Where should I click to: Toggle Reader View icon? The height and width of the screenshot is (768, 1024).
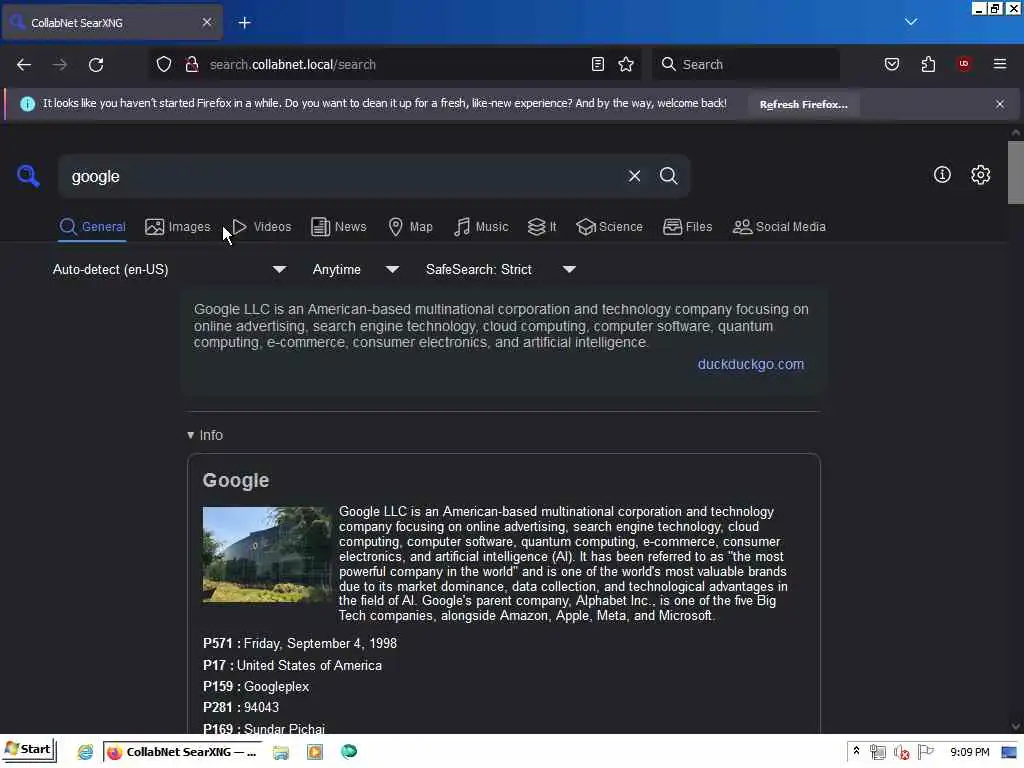[x=598, y=64]
